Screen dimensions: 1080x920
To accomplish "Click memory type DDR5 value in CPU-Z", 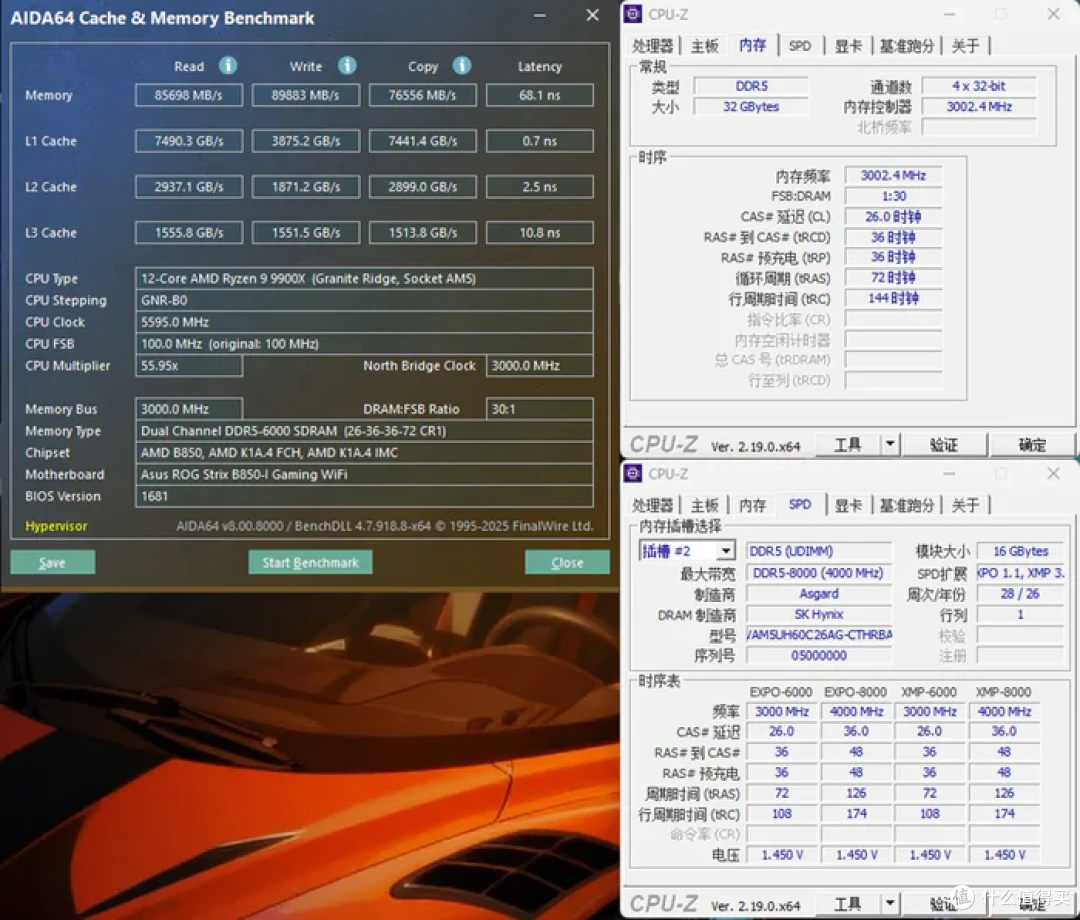I will pos(751,86).
